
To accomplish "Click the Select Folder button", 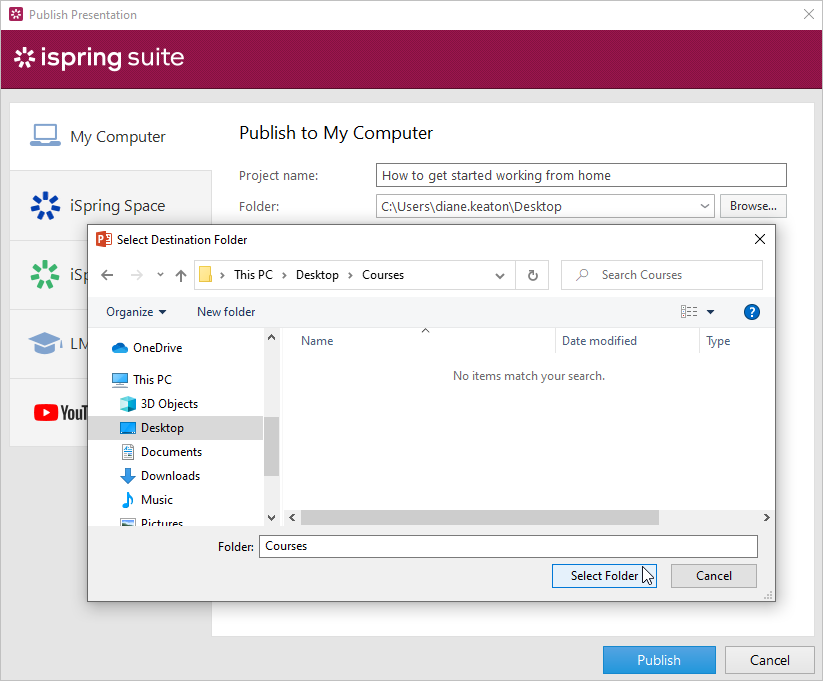I will point(604,576).
